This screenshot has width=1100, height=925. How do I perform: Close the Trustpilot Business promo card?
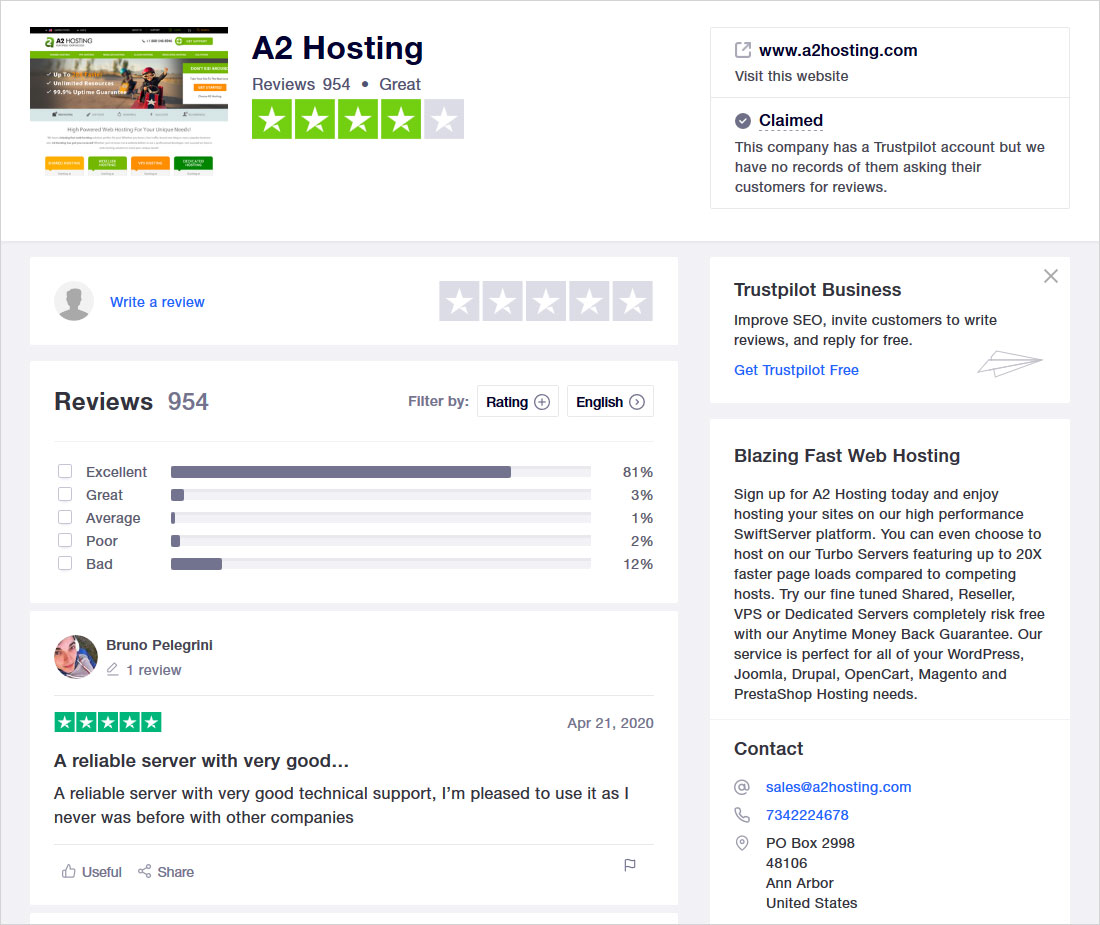click(1050, 276)
